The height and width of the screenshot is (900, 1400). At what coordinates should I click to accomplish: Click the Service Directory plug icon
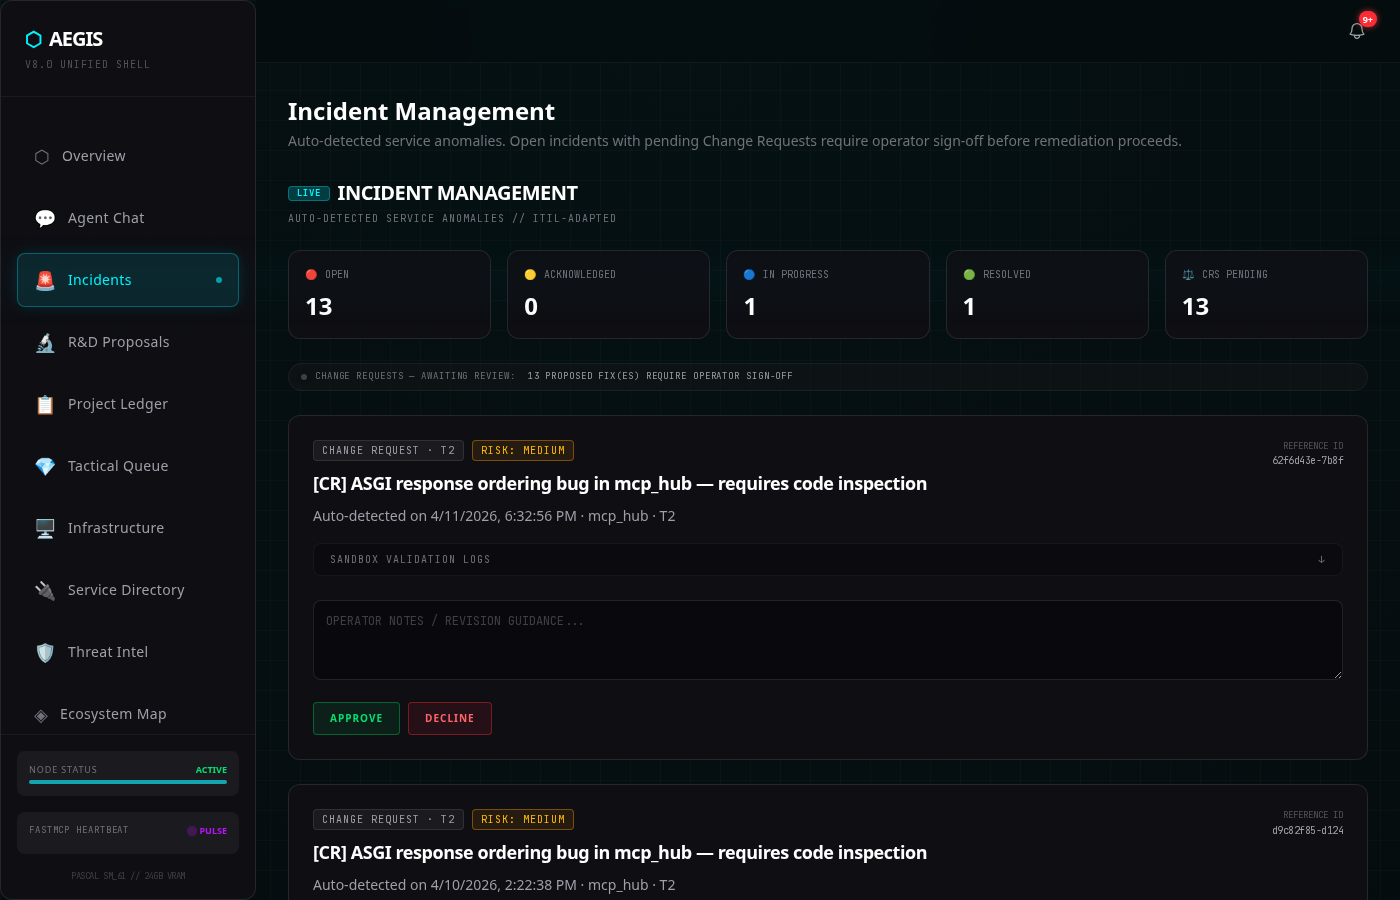point(45,590)
